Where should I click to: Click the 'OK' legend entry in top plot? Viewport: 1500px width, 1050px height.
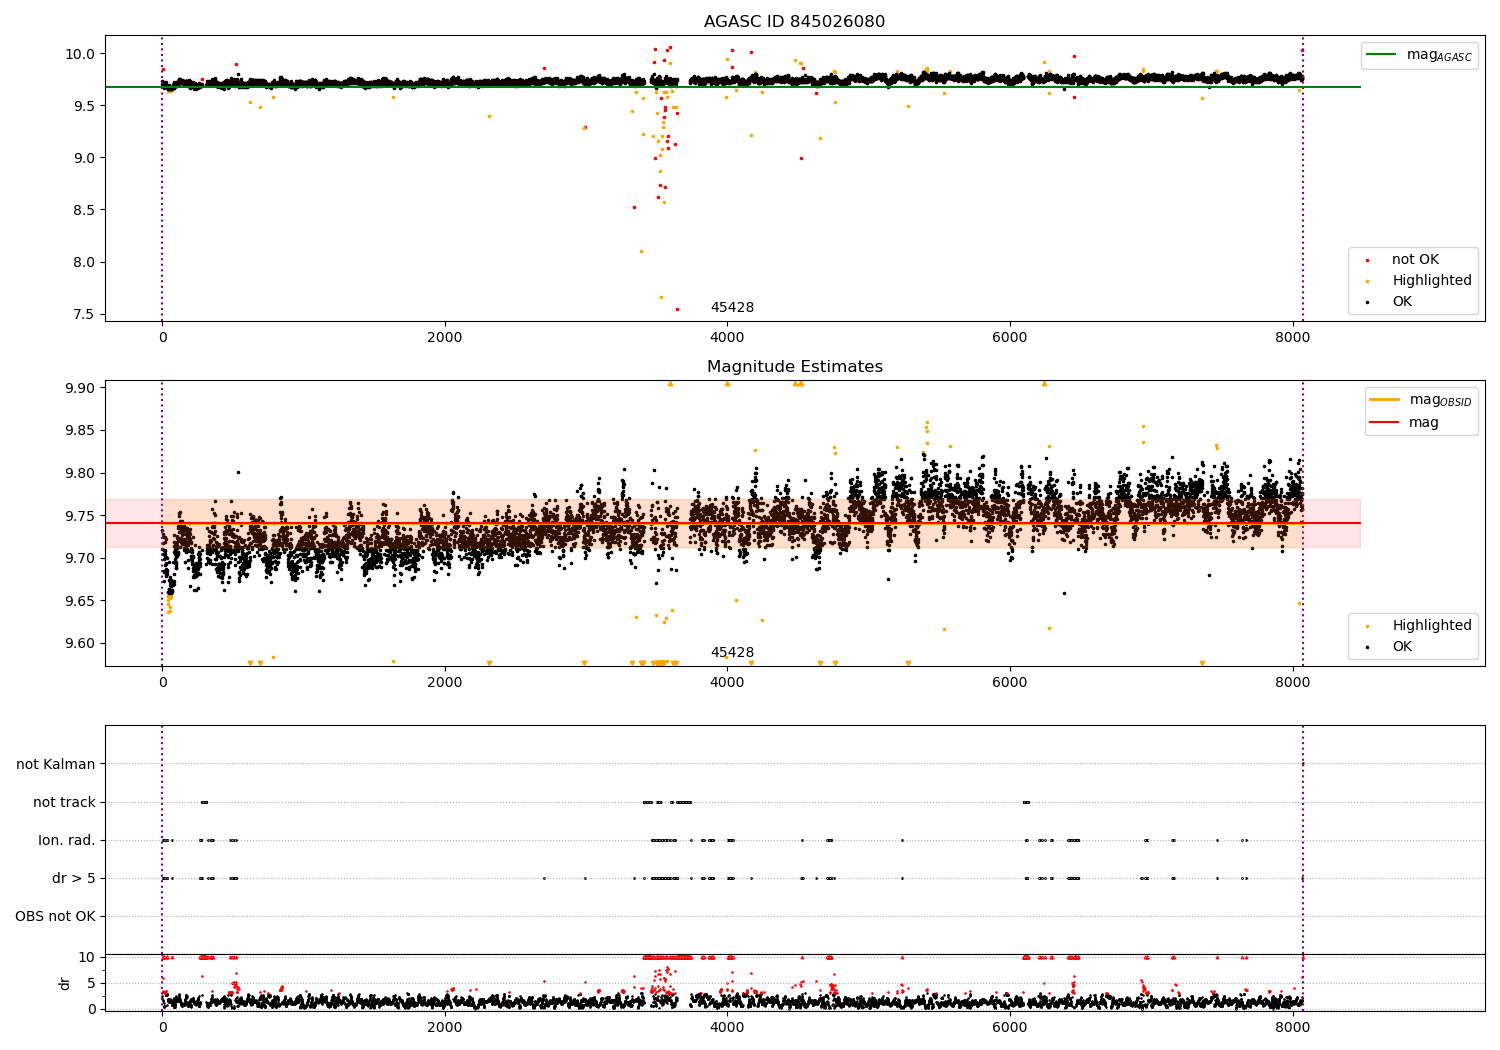1402,302
